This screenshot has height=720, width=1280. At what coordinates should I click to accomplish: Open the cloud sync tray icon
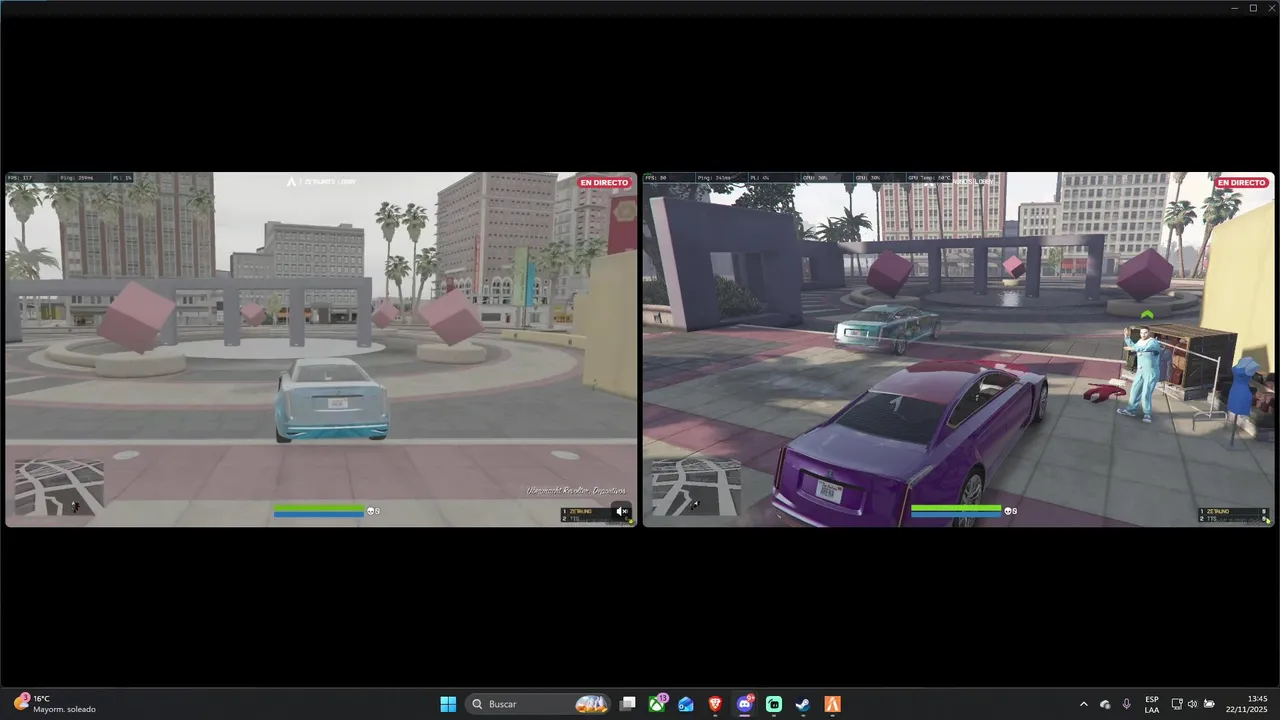(1105, 704)
